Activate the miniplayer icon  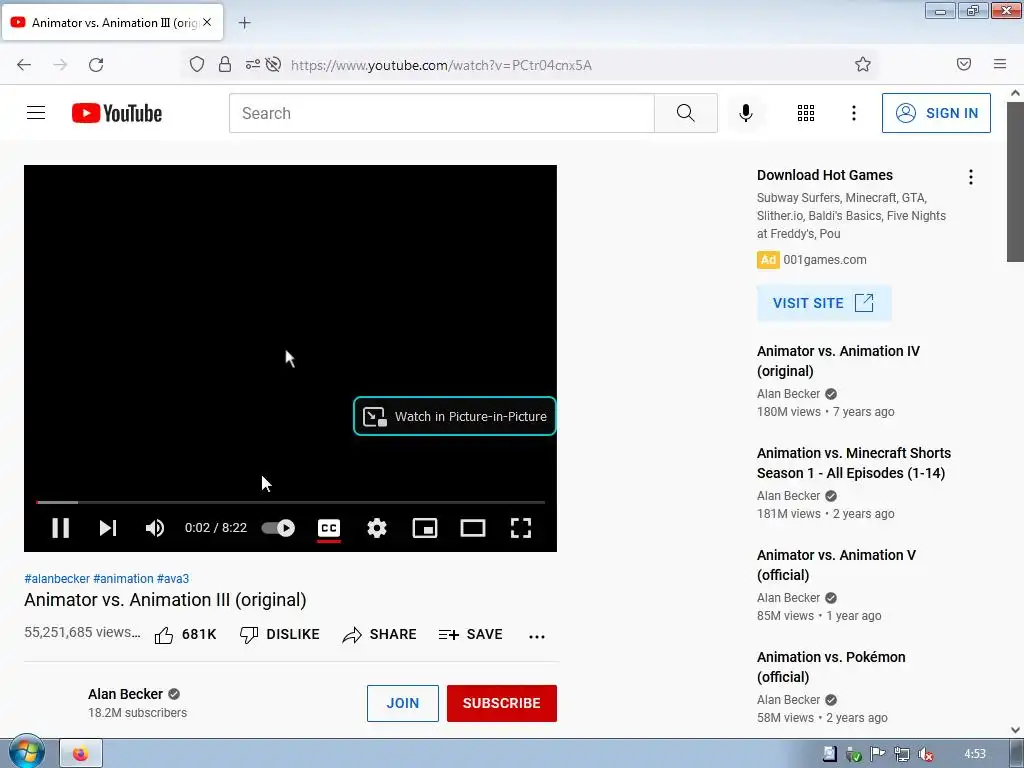pyautogui.click(x=424, y=528)
